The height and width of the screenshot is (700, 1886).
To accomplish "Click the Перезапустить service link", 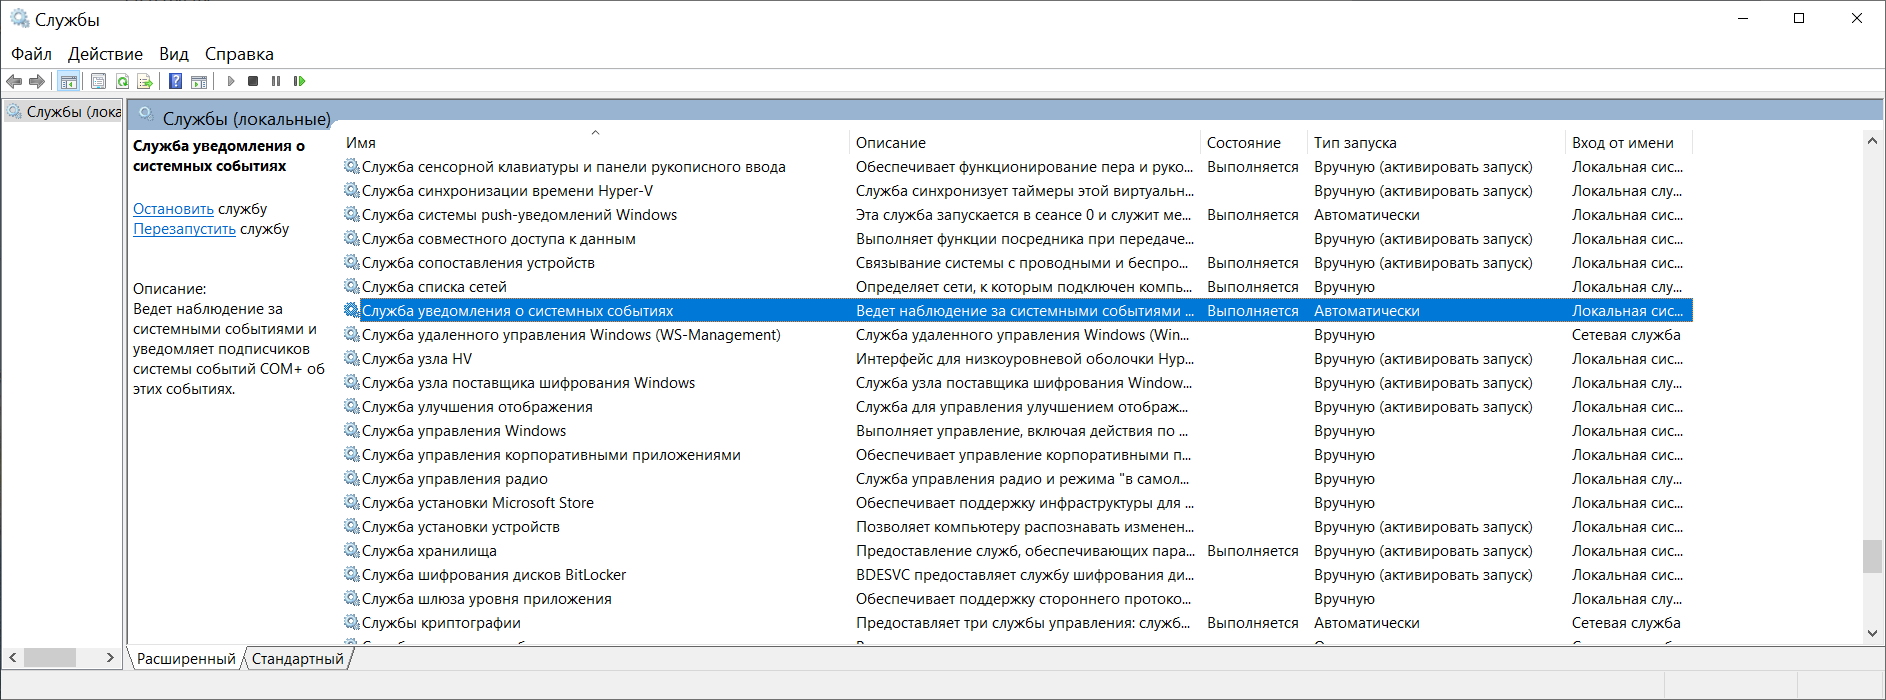I will [x=184, y=229].
